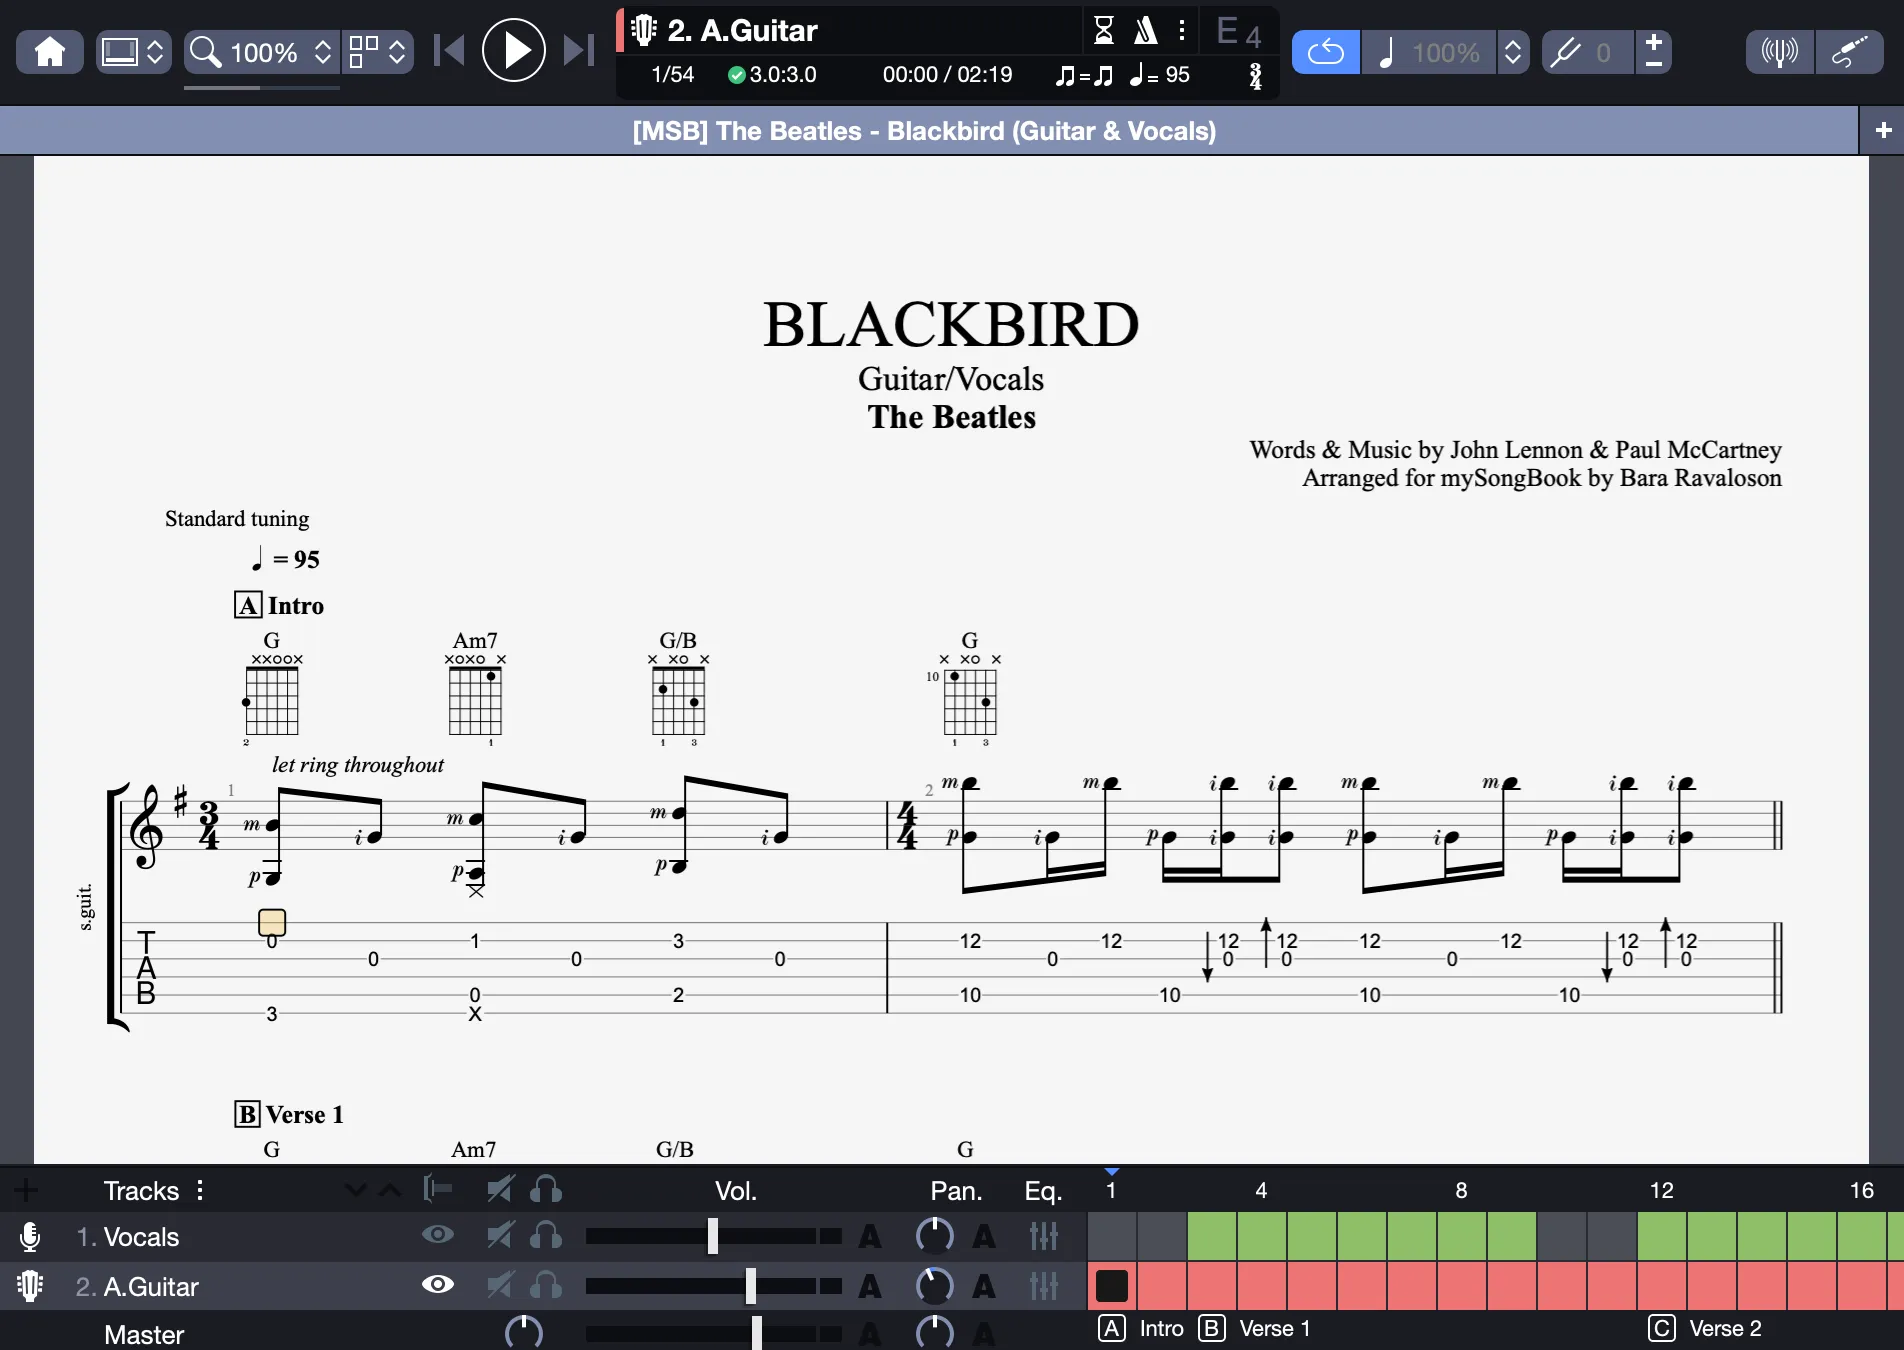The width and height of the screenshot is (1904, 1350).
Task: Go to the Home screen
Action: 50,52
